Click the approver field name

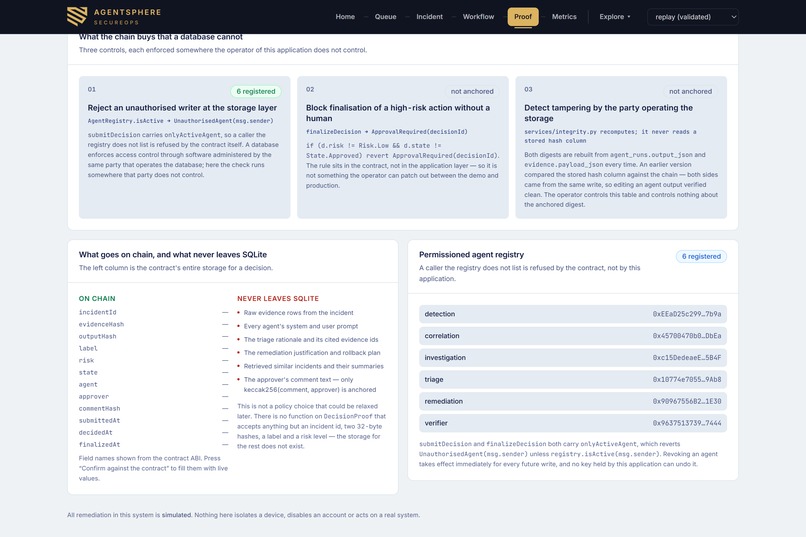[94, 396]
